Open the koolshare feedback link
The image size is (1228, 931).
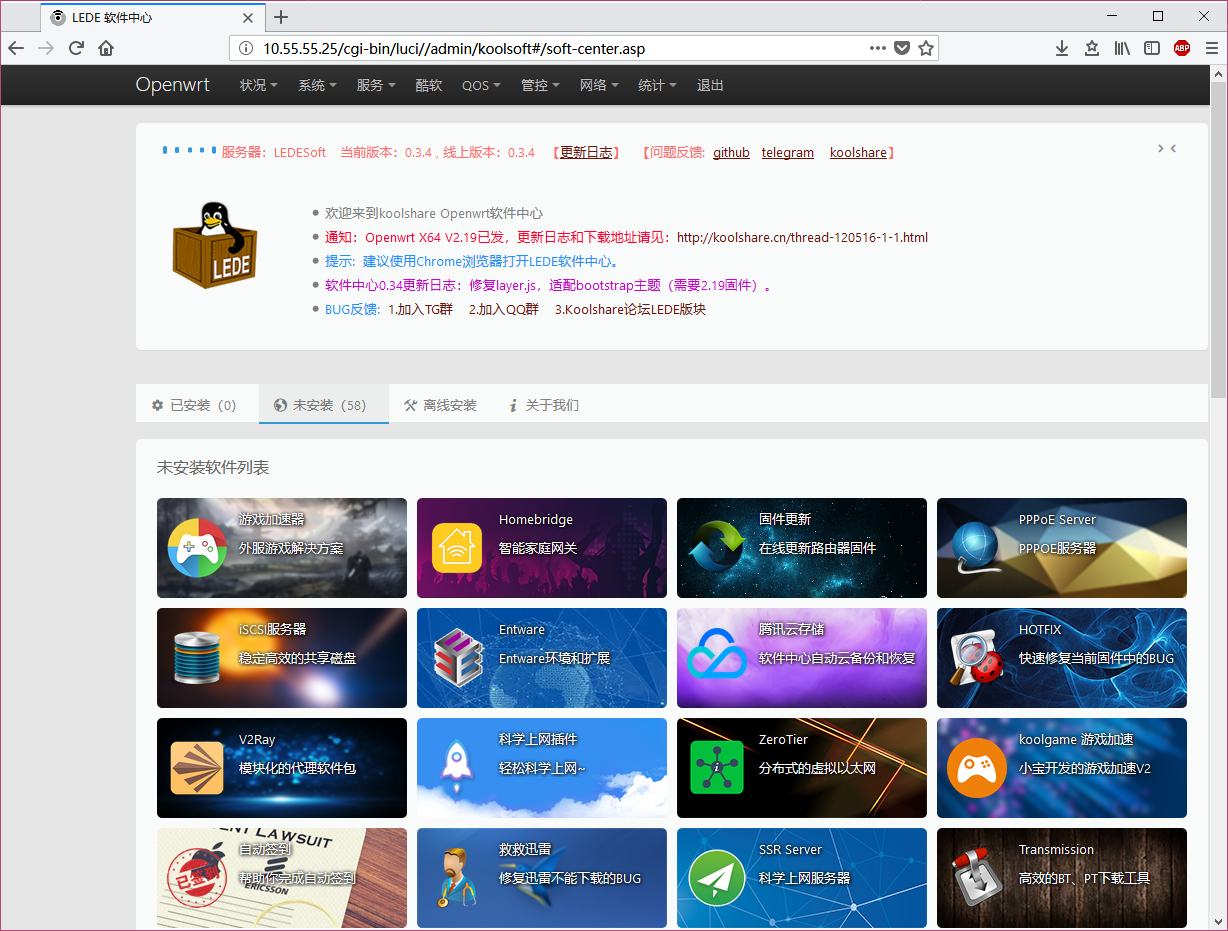(858, 152)
